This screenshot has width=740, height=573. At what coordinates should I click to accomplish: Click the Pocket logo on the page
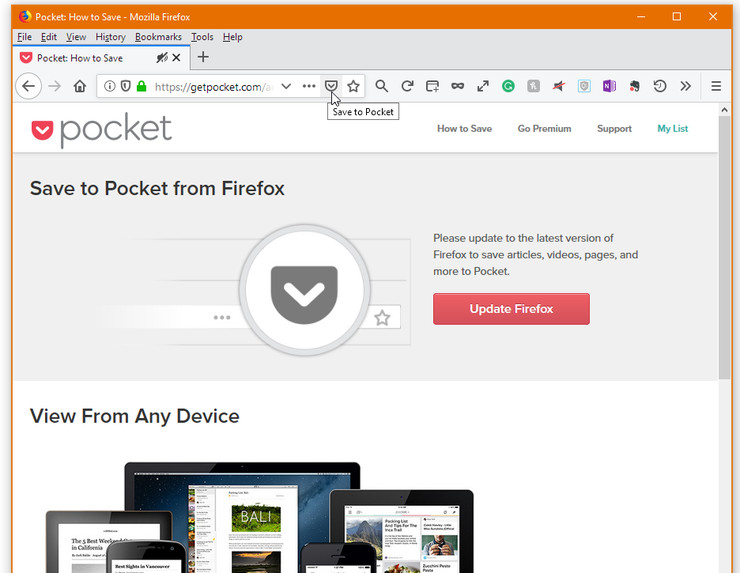[x=101, y=130]
